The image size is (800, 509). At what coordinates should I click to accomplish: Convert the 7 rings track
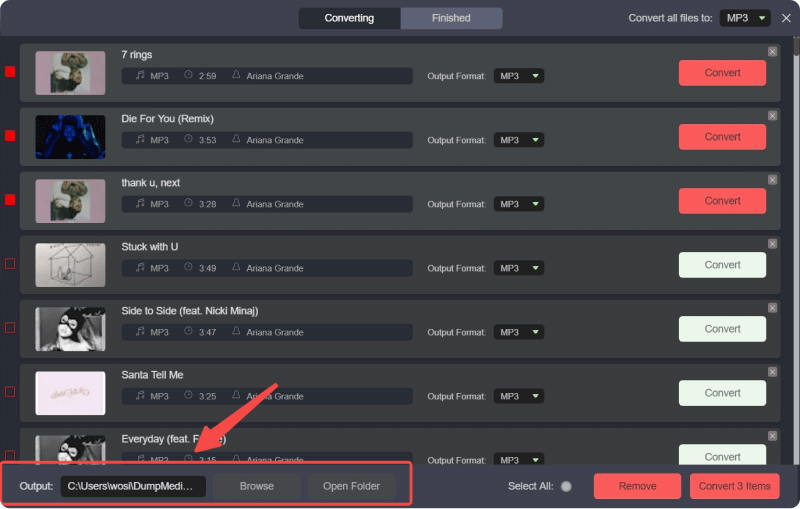pos(722,73)
